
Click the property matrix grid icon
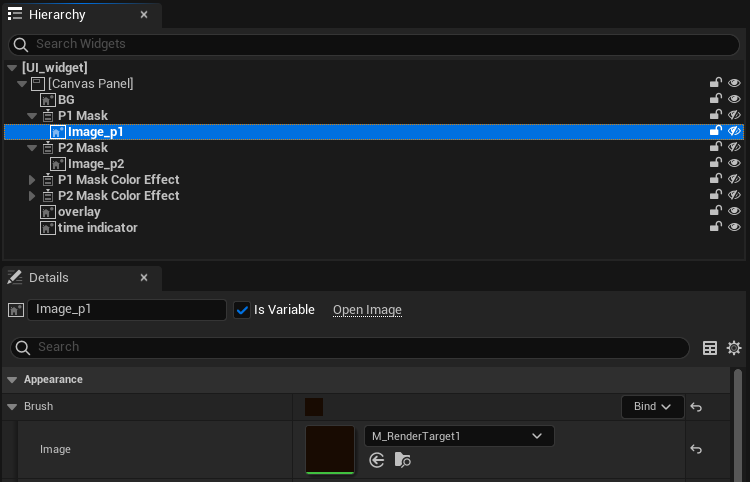click(710, 348)
